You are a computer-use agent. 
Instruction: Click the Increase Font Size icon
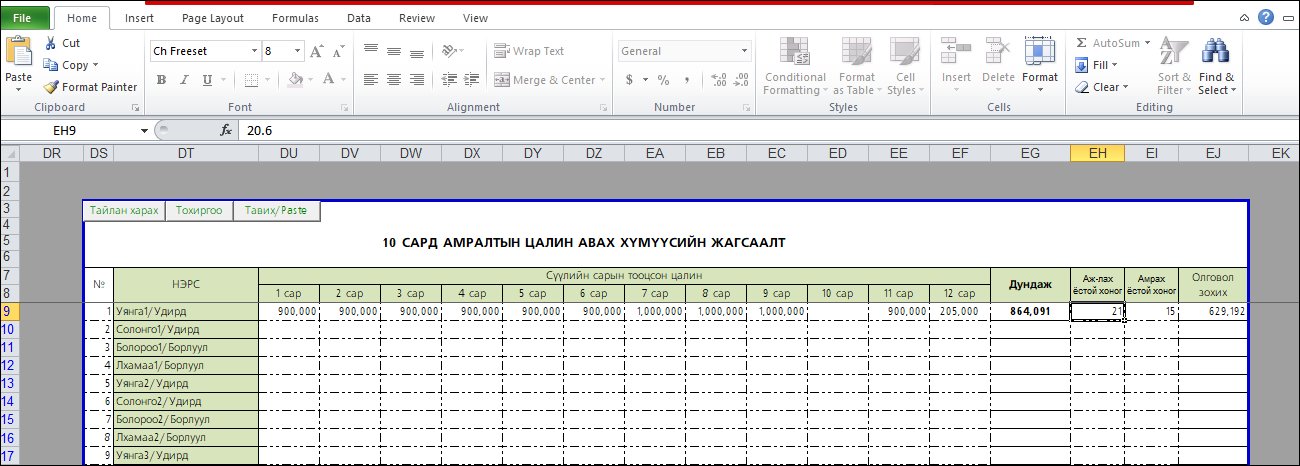coord(316,51)
